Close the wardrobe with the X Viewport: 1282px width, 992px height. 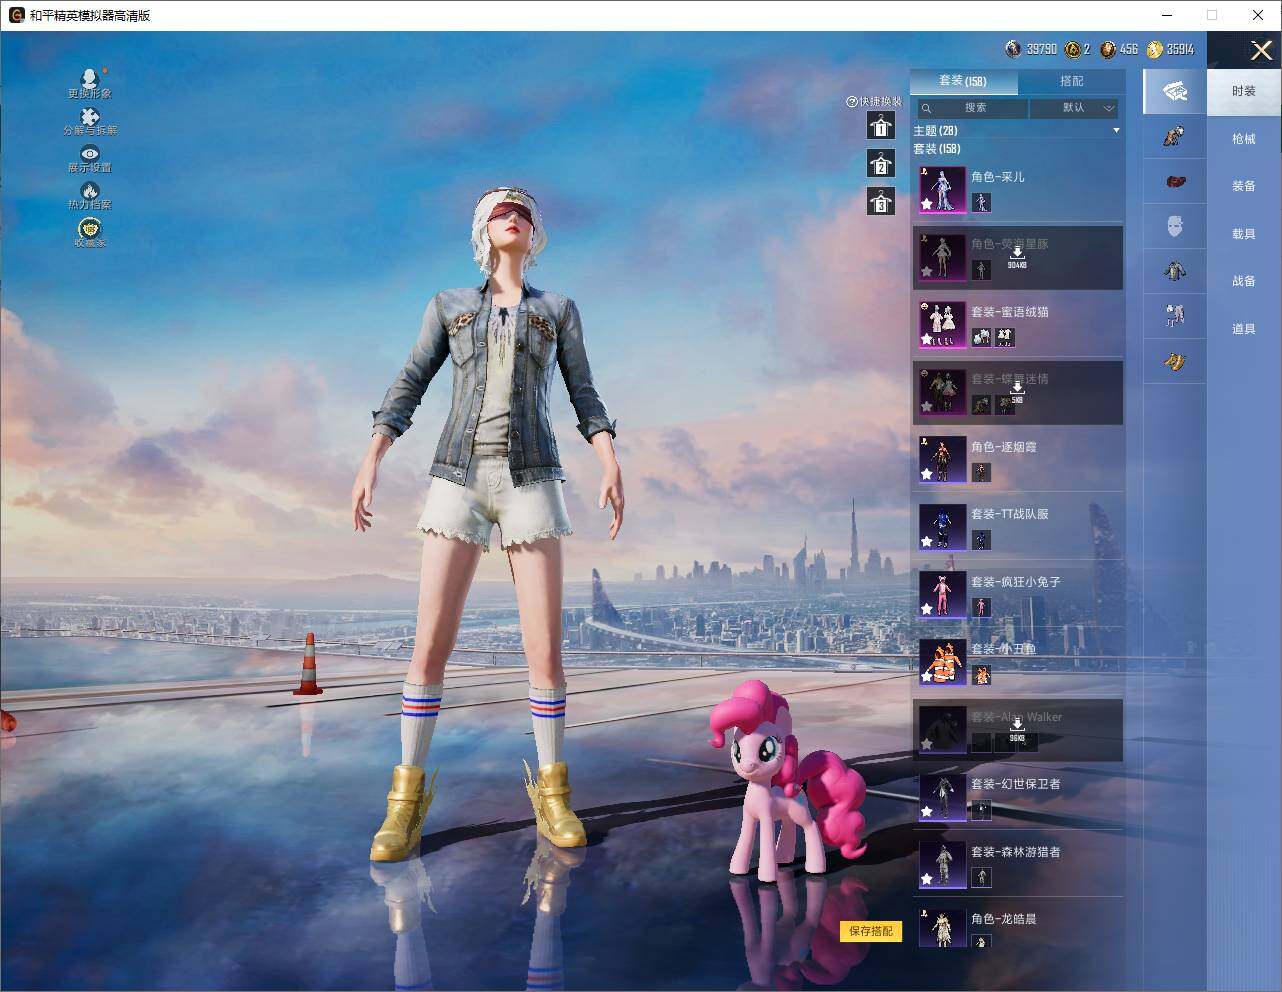coord(1261,50)
